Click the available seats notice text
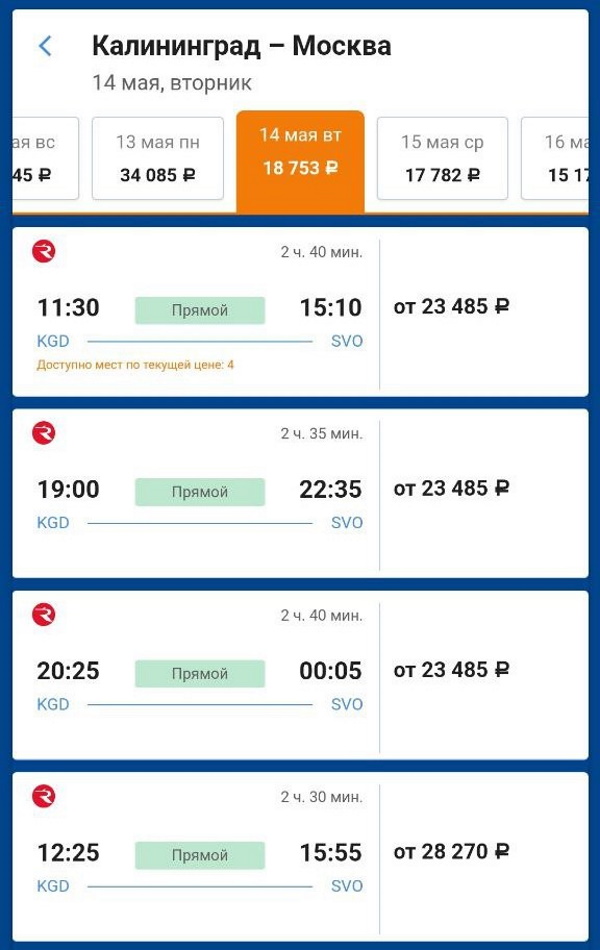The image size is (600, 950). tap(135, 365)
